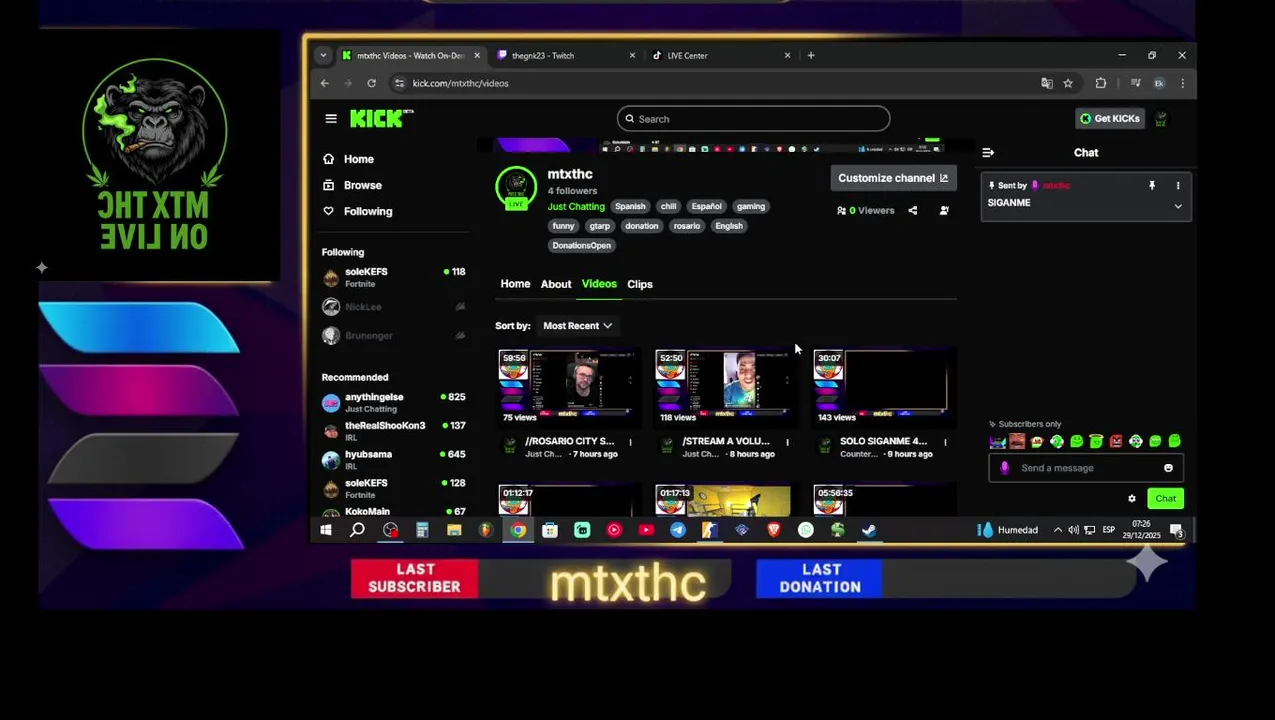Open WhatsApp from the taskbar
The width and height of the screenshot is (1275, 720).
point(806,531)
